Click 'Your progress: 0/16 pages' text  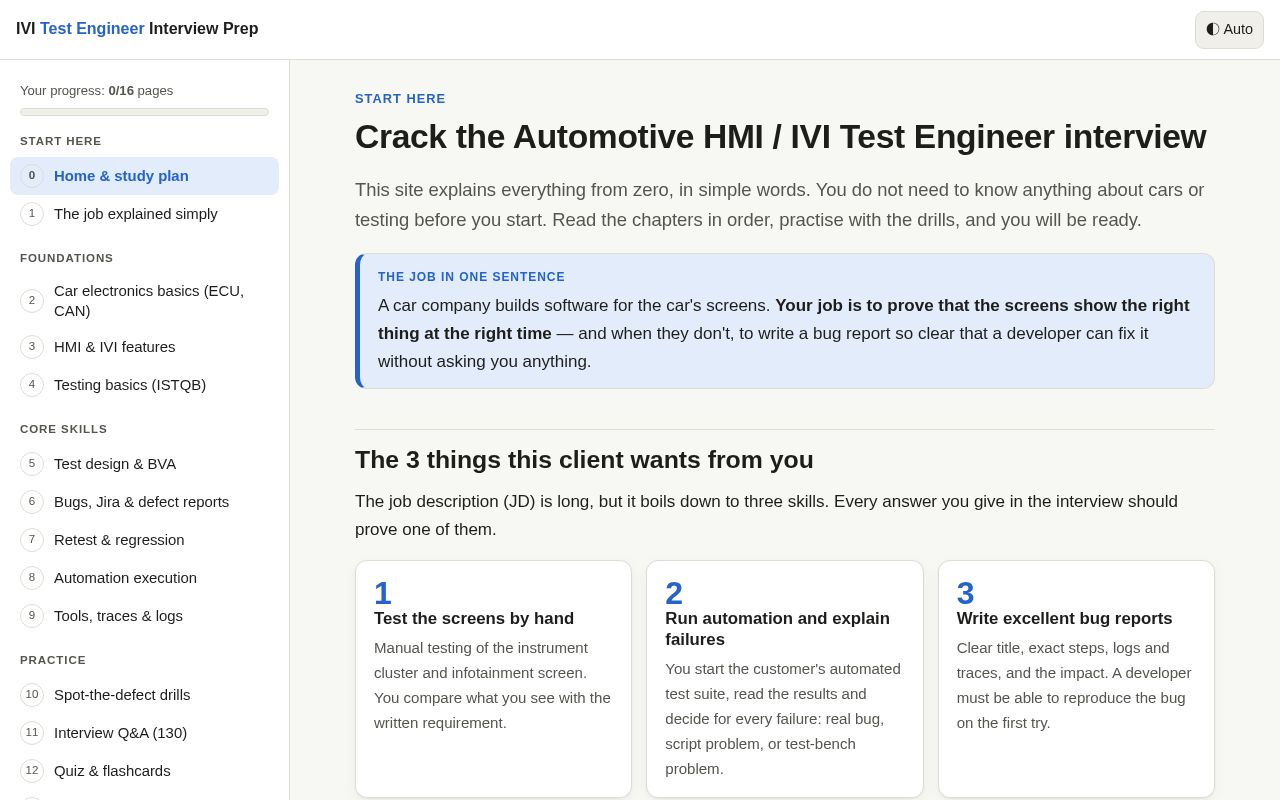point(97,91)
